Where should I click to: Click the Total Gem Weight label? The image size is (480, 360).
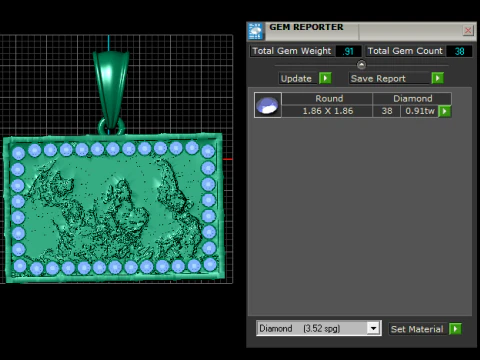pyautogui.click(x=292, y=51)
